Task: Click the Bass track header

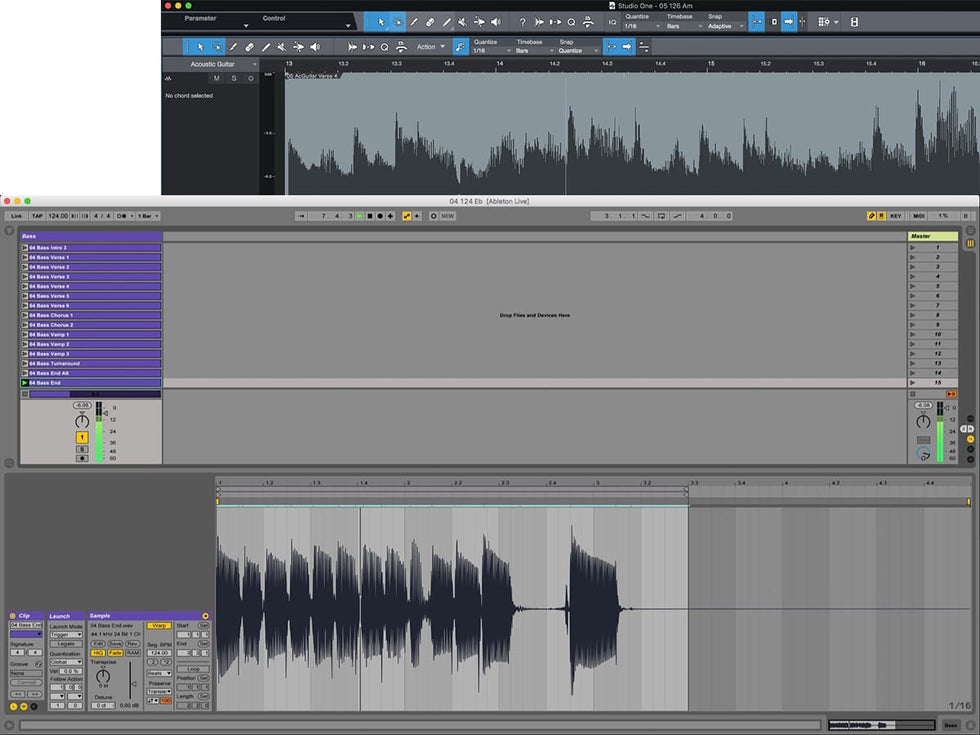Action: click(90, 236)
